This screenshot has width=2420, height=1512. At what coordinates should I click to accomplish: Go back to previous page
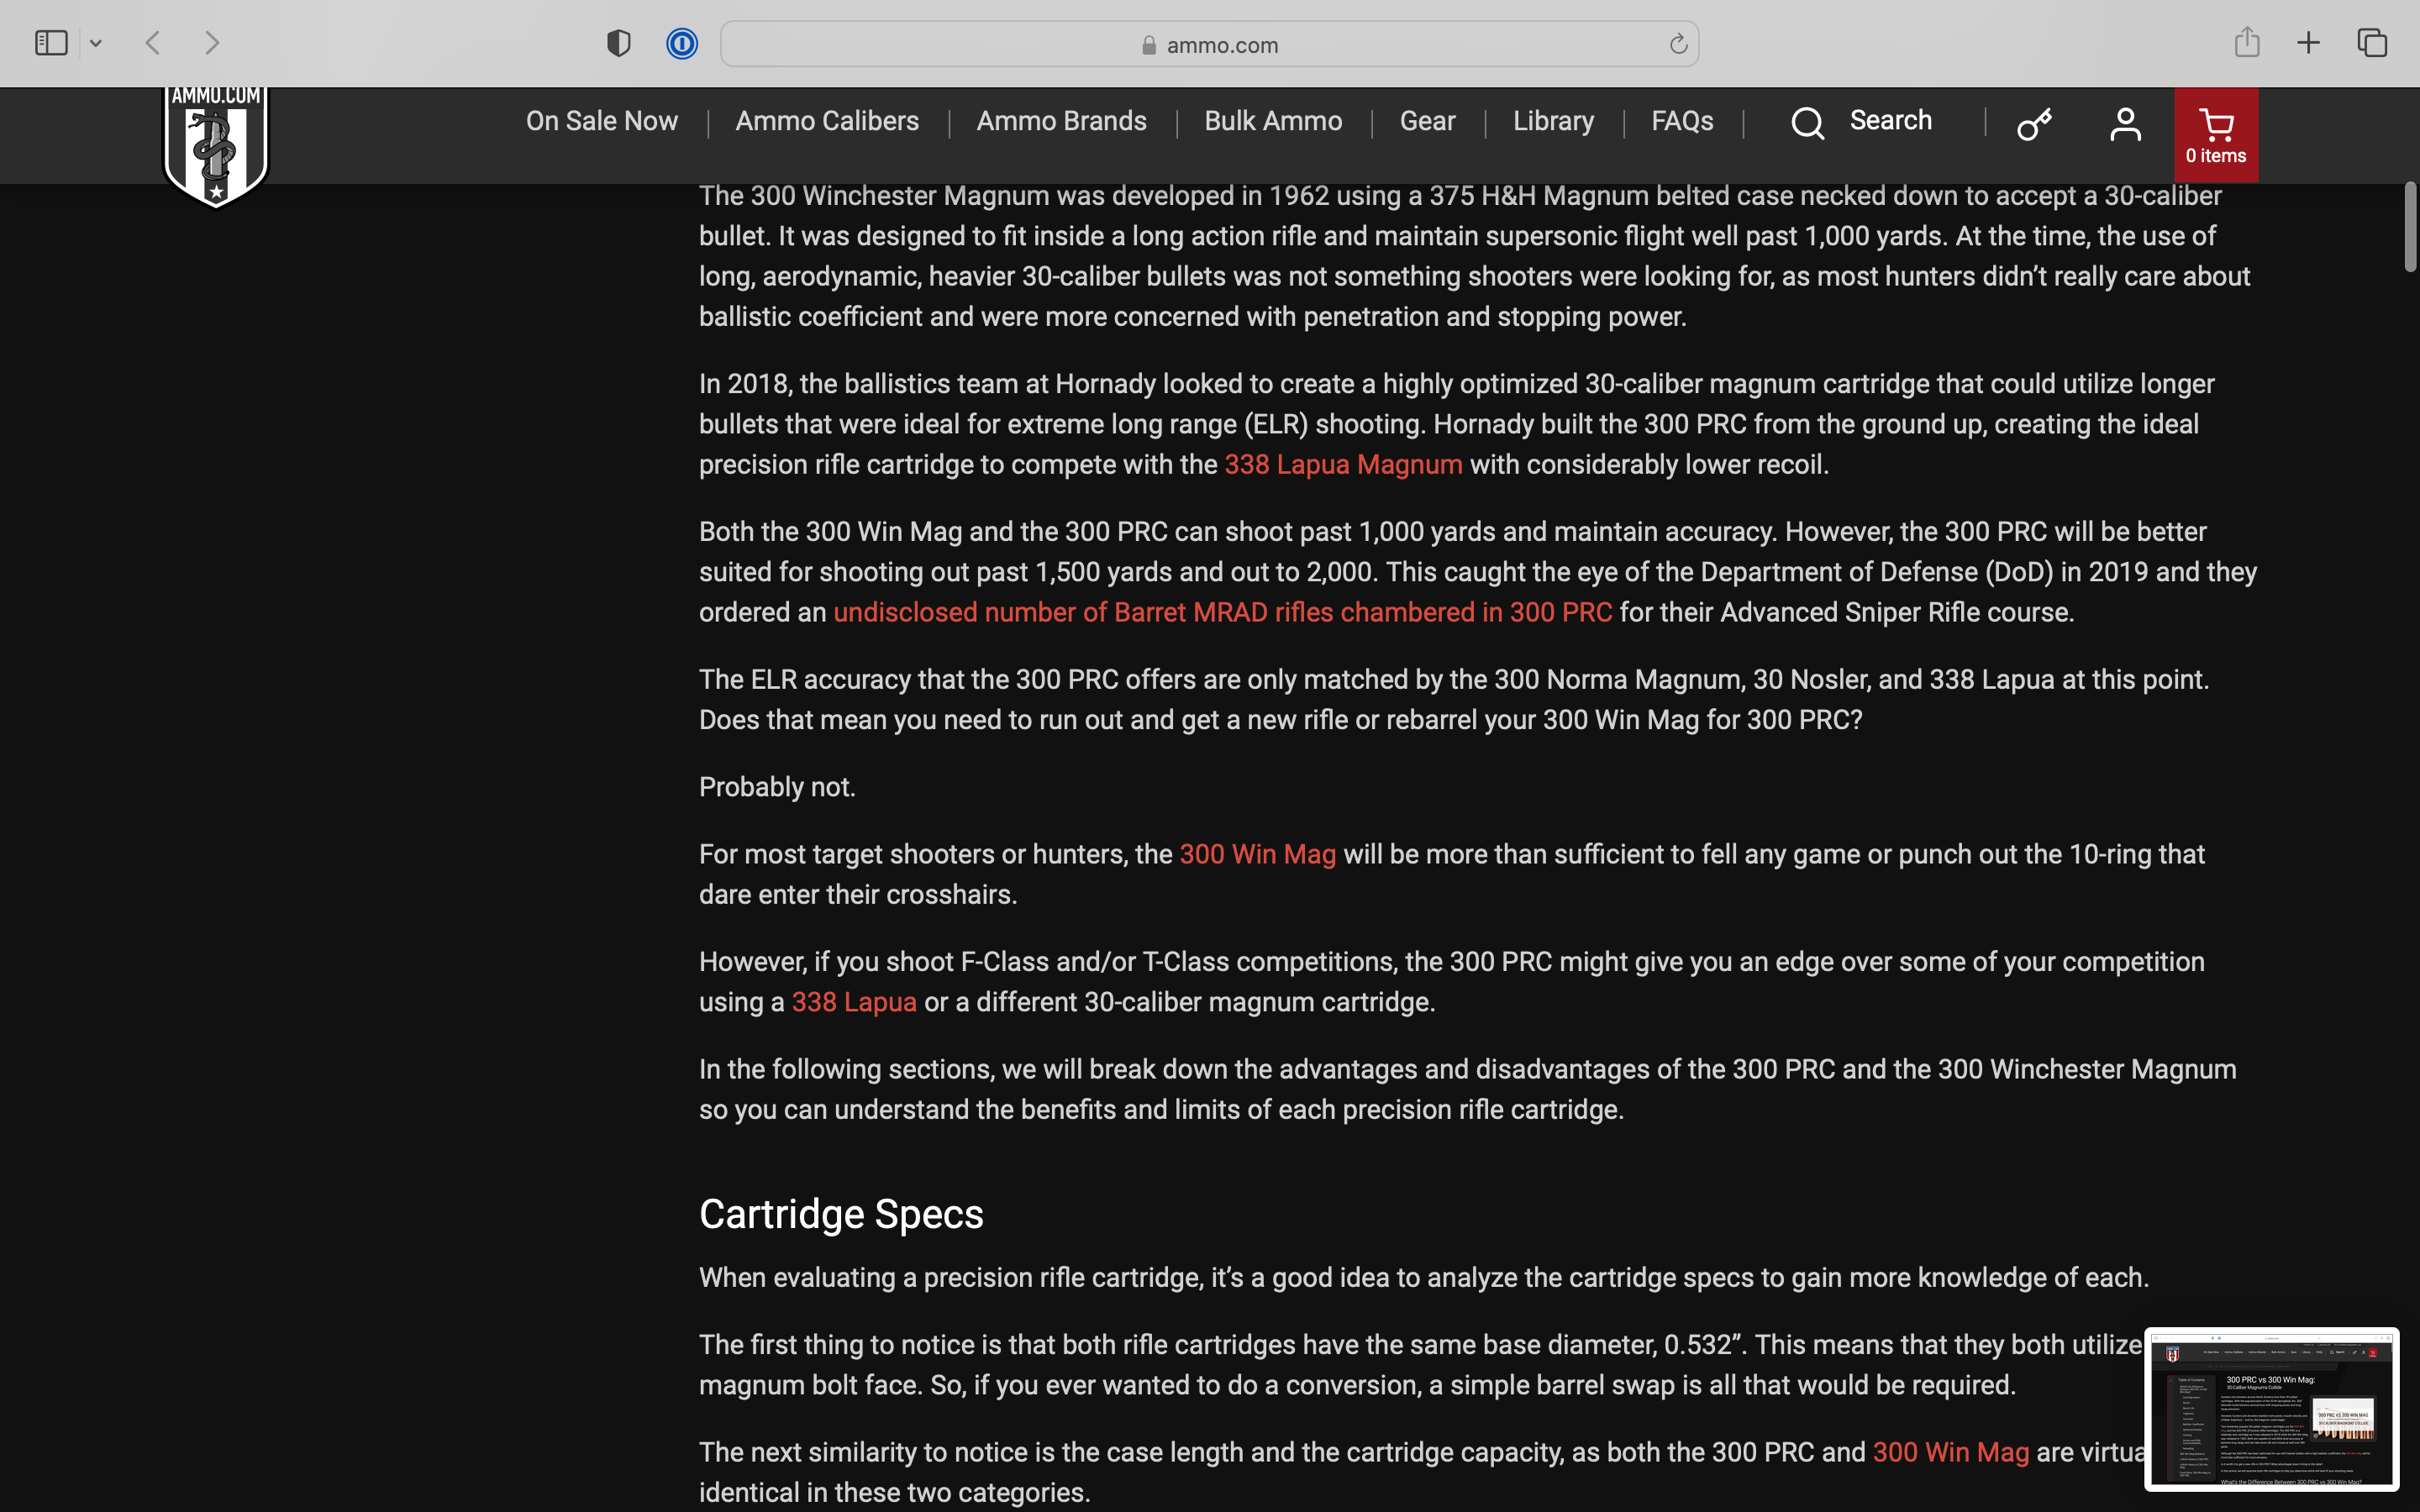coord(153,43)
